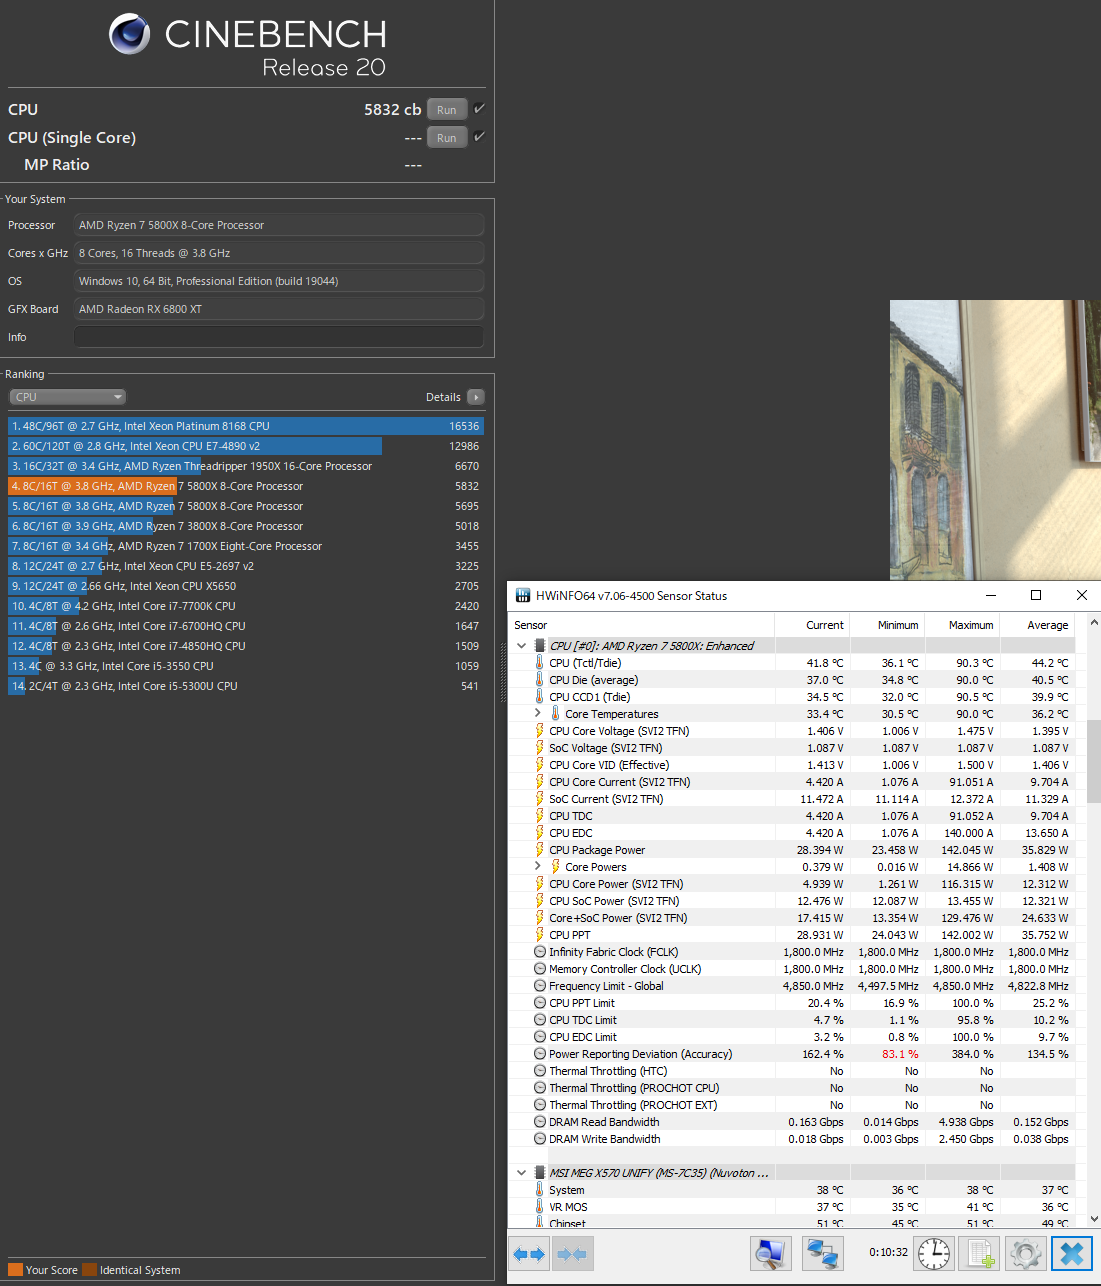Click lightning icon beside CPU Core Voltage (SVI2 TFN)
Screen dimensions: 1101x1286
(x=540, y=730)
